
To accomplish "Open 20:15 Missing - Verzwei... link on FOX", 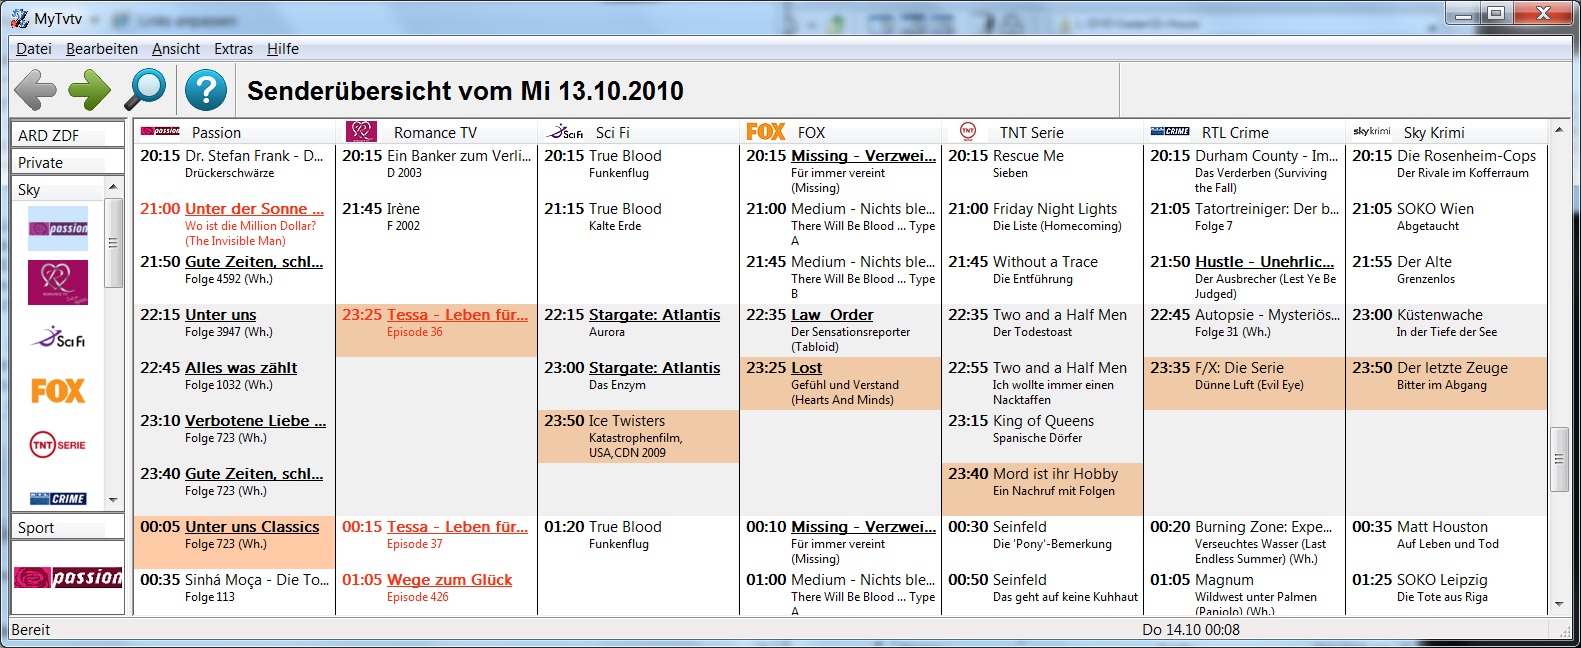I will (863, 156).
